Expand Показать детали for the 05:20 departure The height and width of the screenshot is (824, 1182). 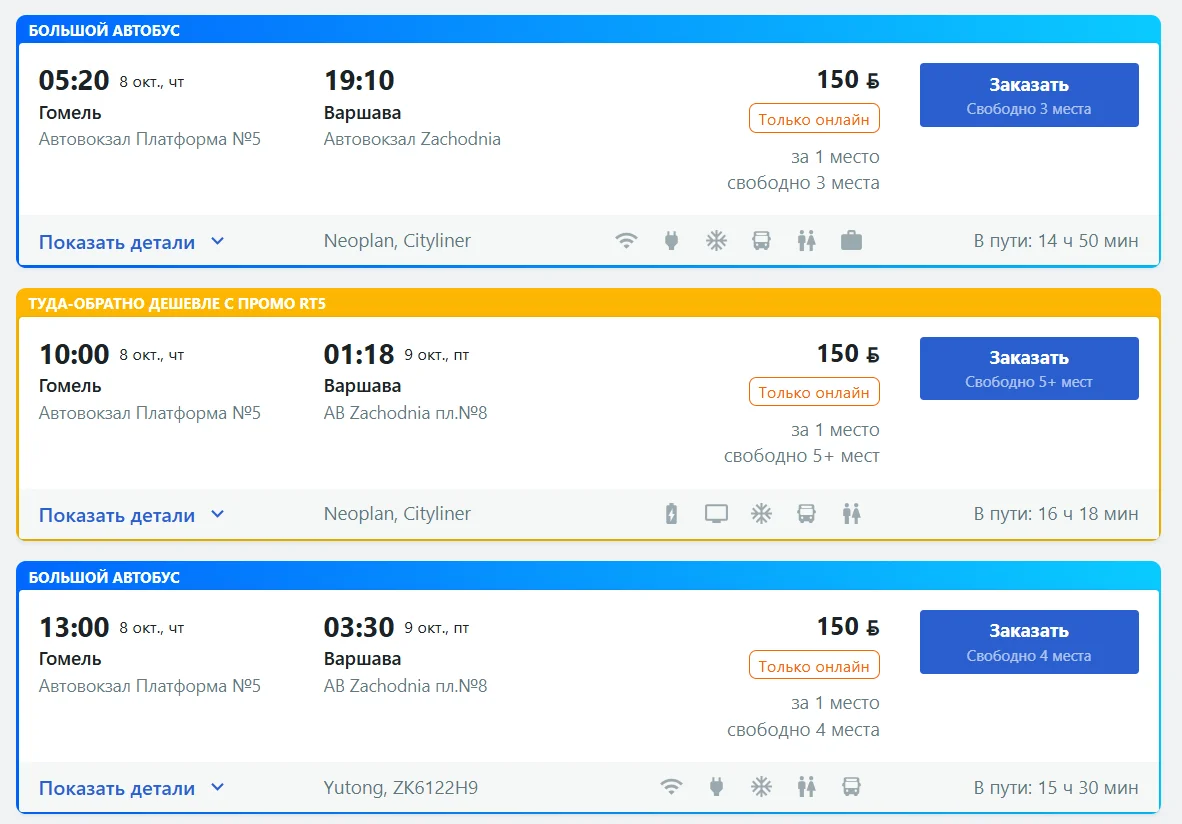coord(132,242)
